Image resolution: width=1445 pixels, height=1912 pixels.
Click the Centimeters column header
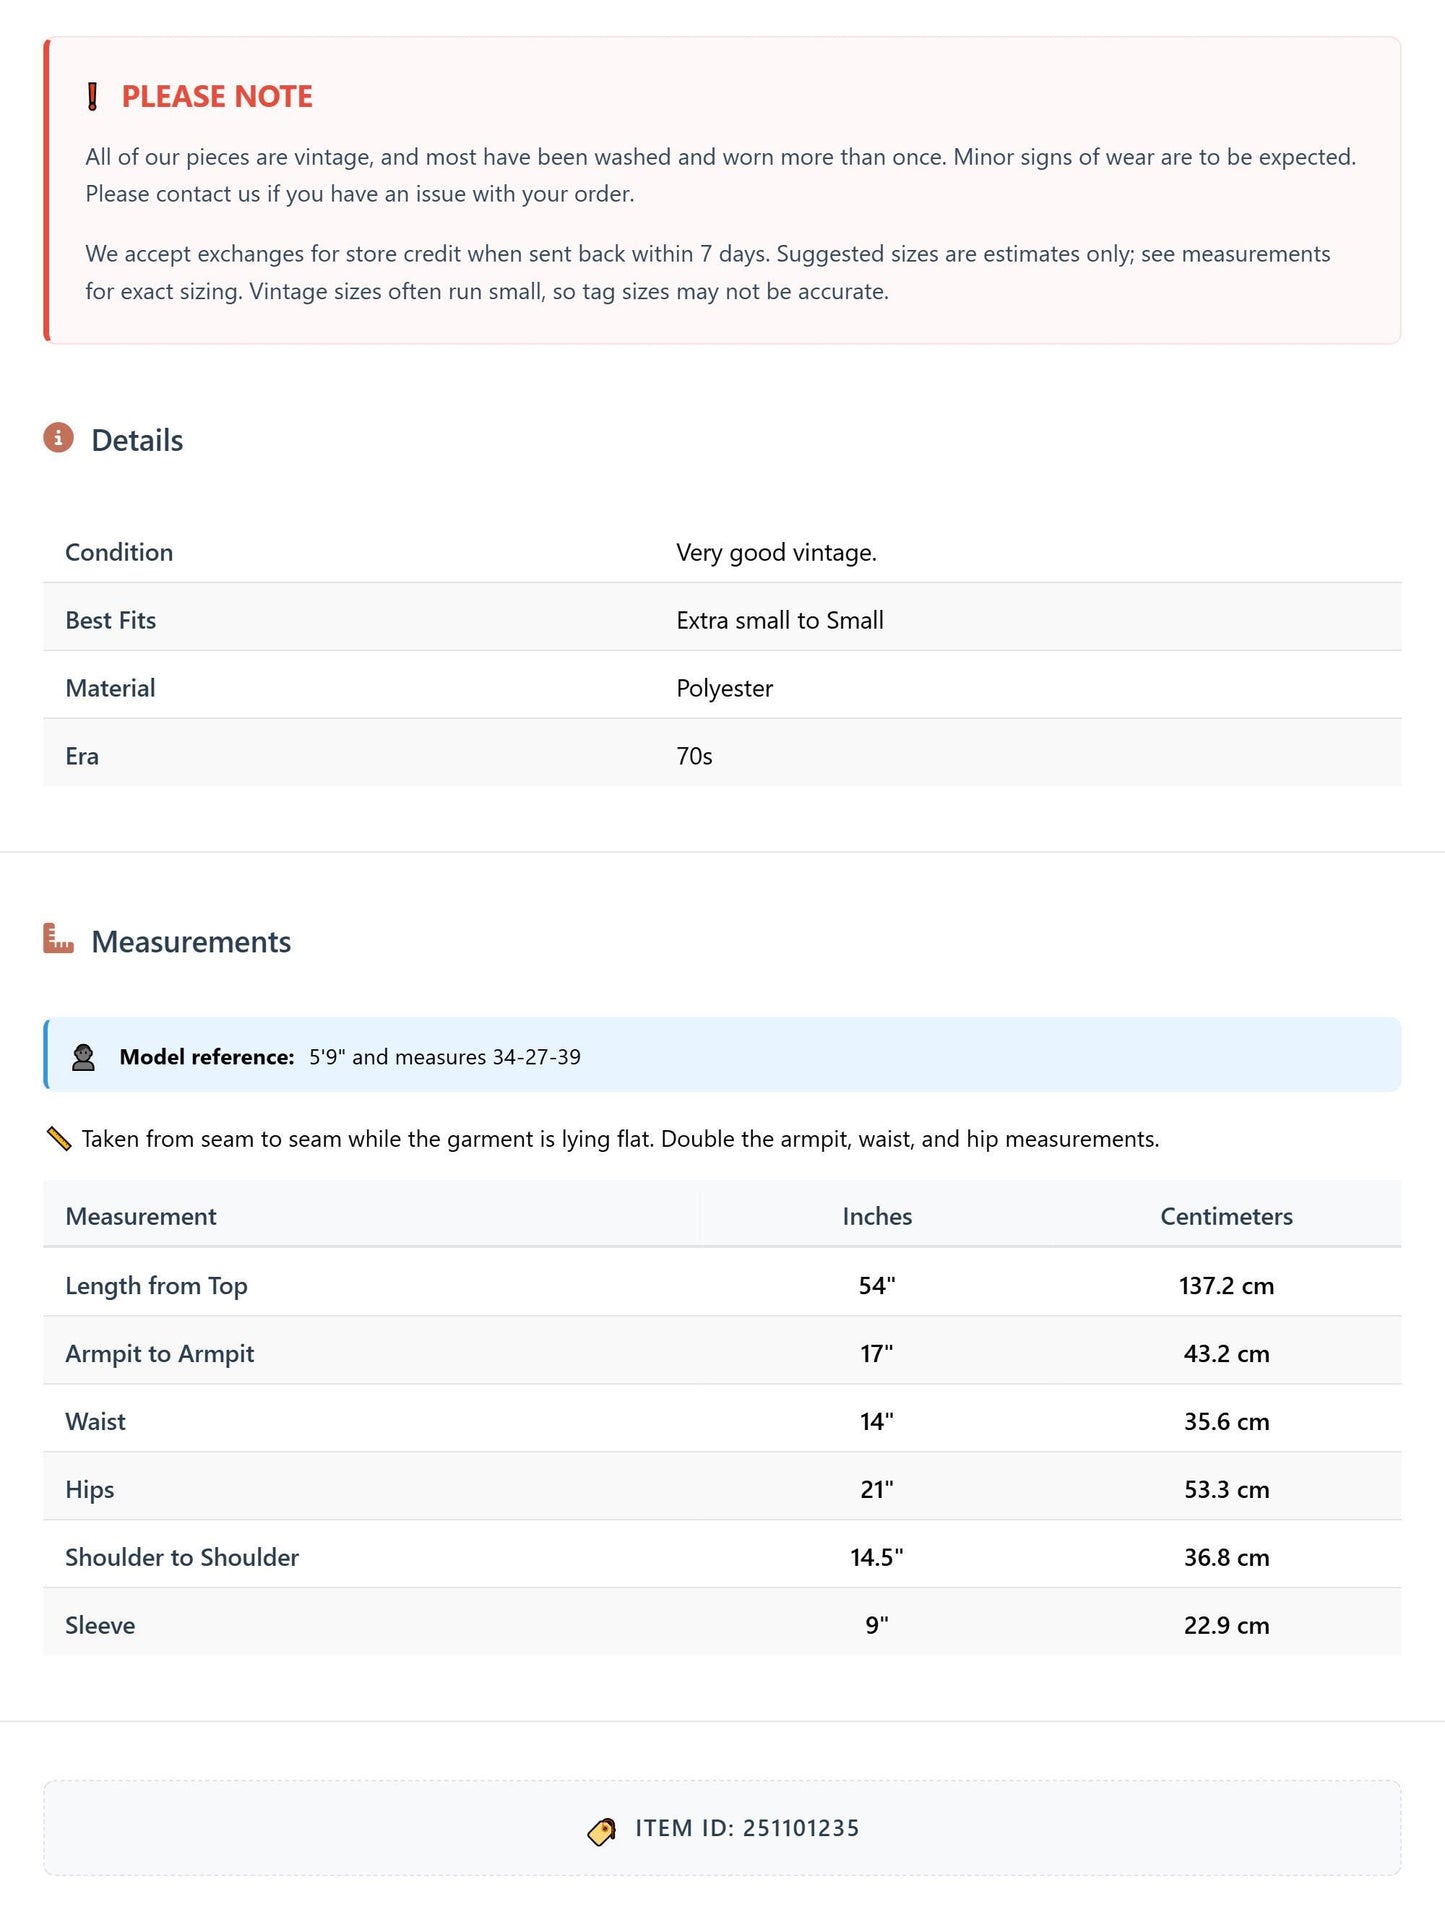[1226, 1216]
